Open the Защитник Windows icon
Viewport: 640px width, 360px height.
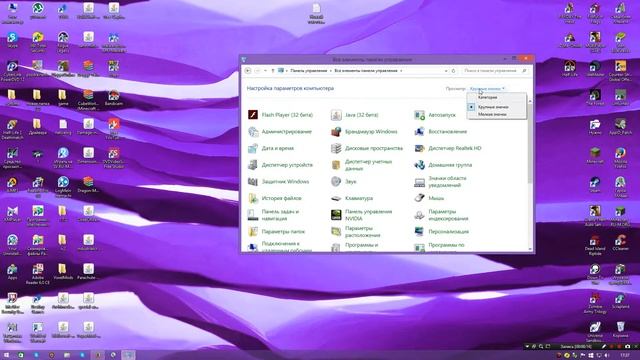point(253,182)
